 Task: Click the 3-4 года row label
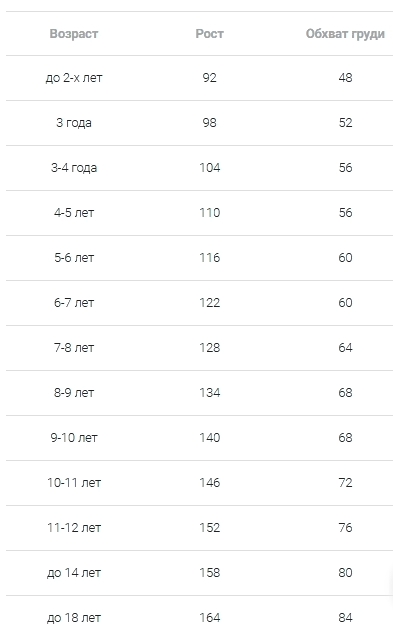(x=74, y=168)
